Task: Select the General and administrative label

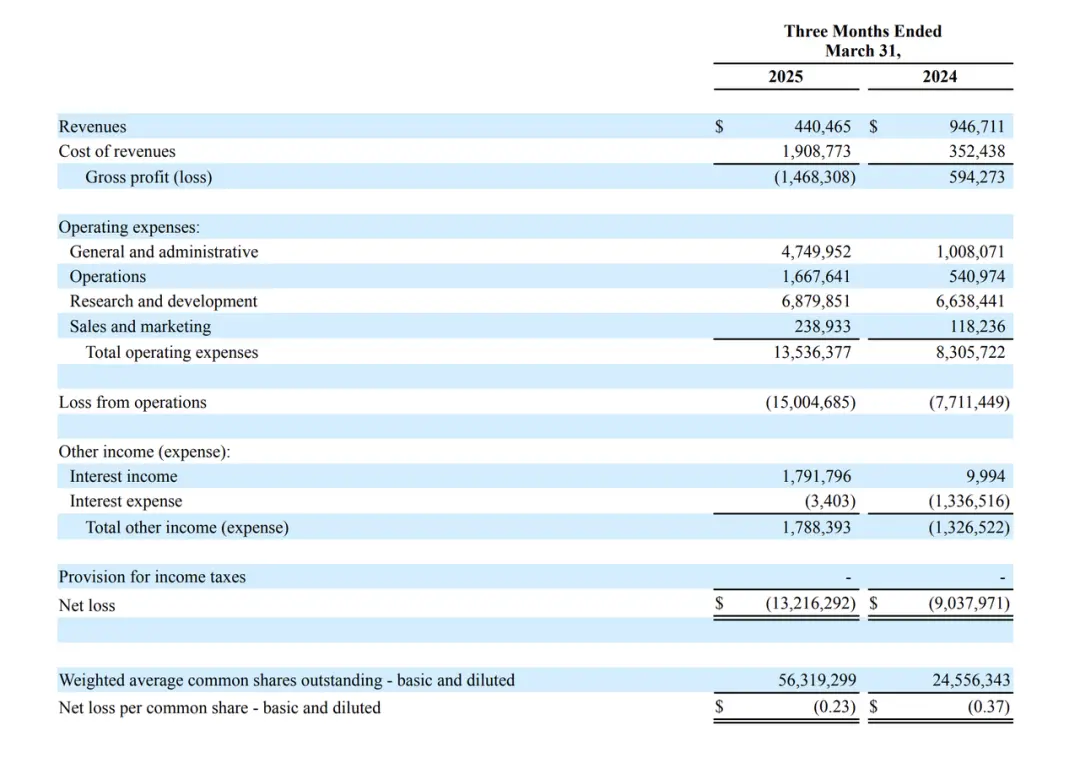Action: click(164, 252)
